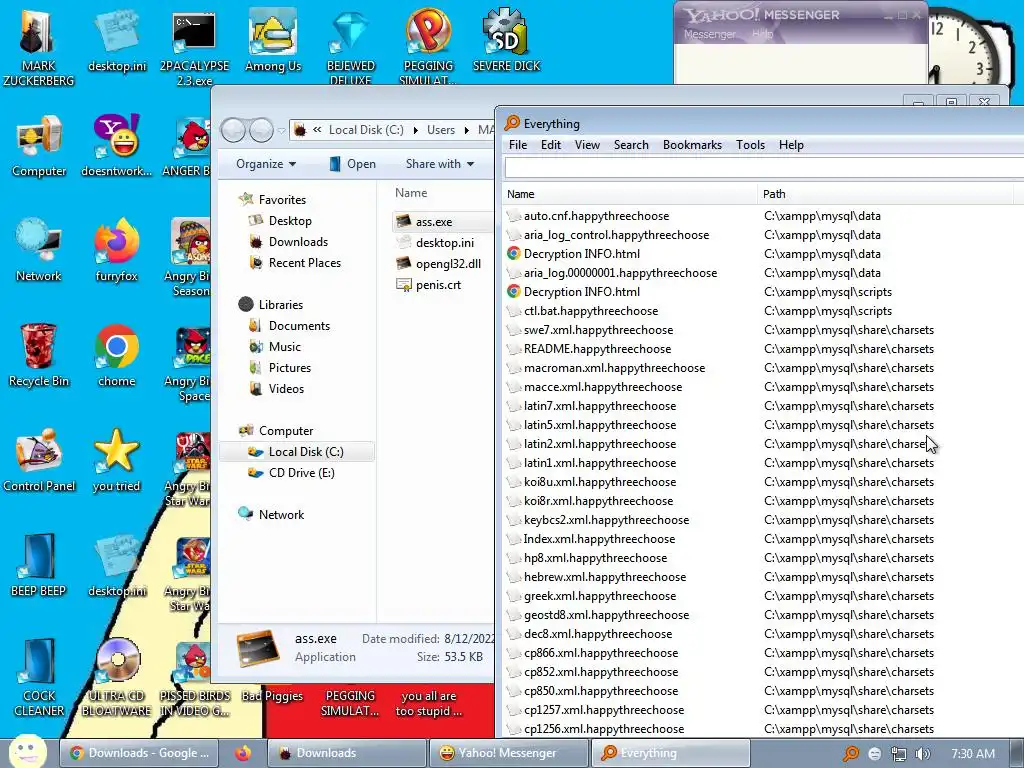1024x768 pixels.
Task: Open the MARK ZUCKERBERG desktop icon
Action: (38, 46)
